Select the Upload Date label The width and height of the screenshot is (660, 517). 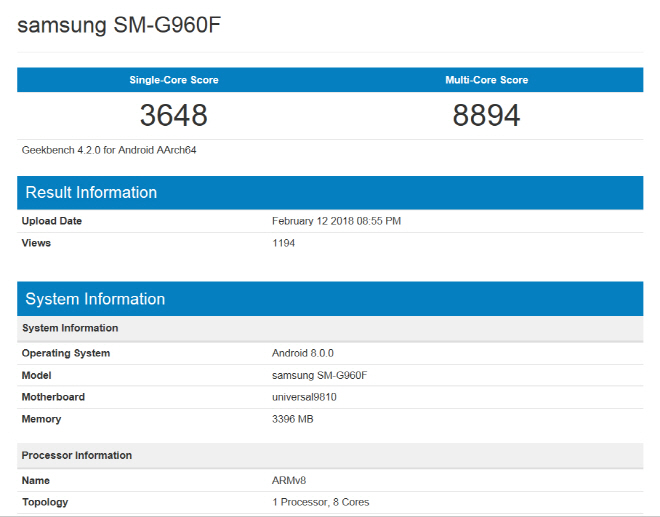pyautogui.click(x=52, y=221)
